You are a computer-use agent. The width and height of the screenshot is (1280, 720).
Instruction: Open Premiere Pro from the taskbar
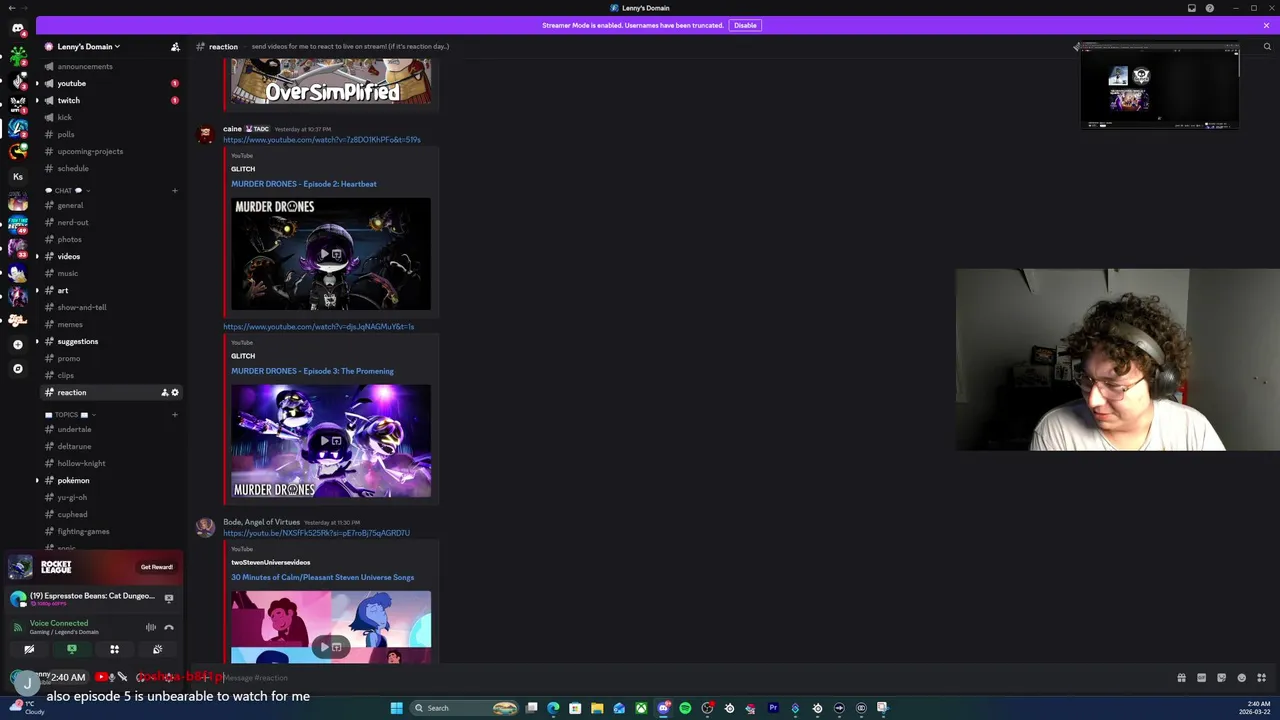773,708
